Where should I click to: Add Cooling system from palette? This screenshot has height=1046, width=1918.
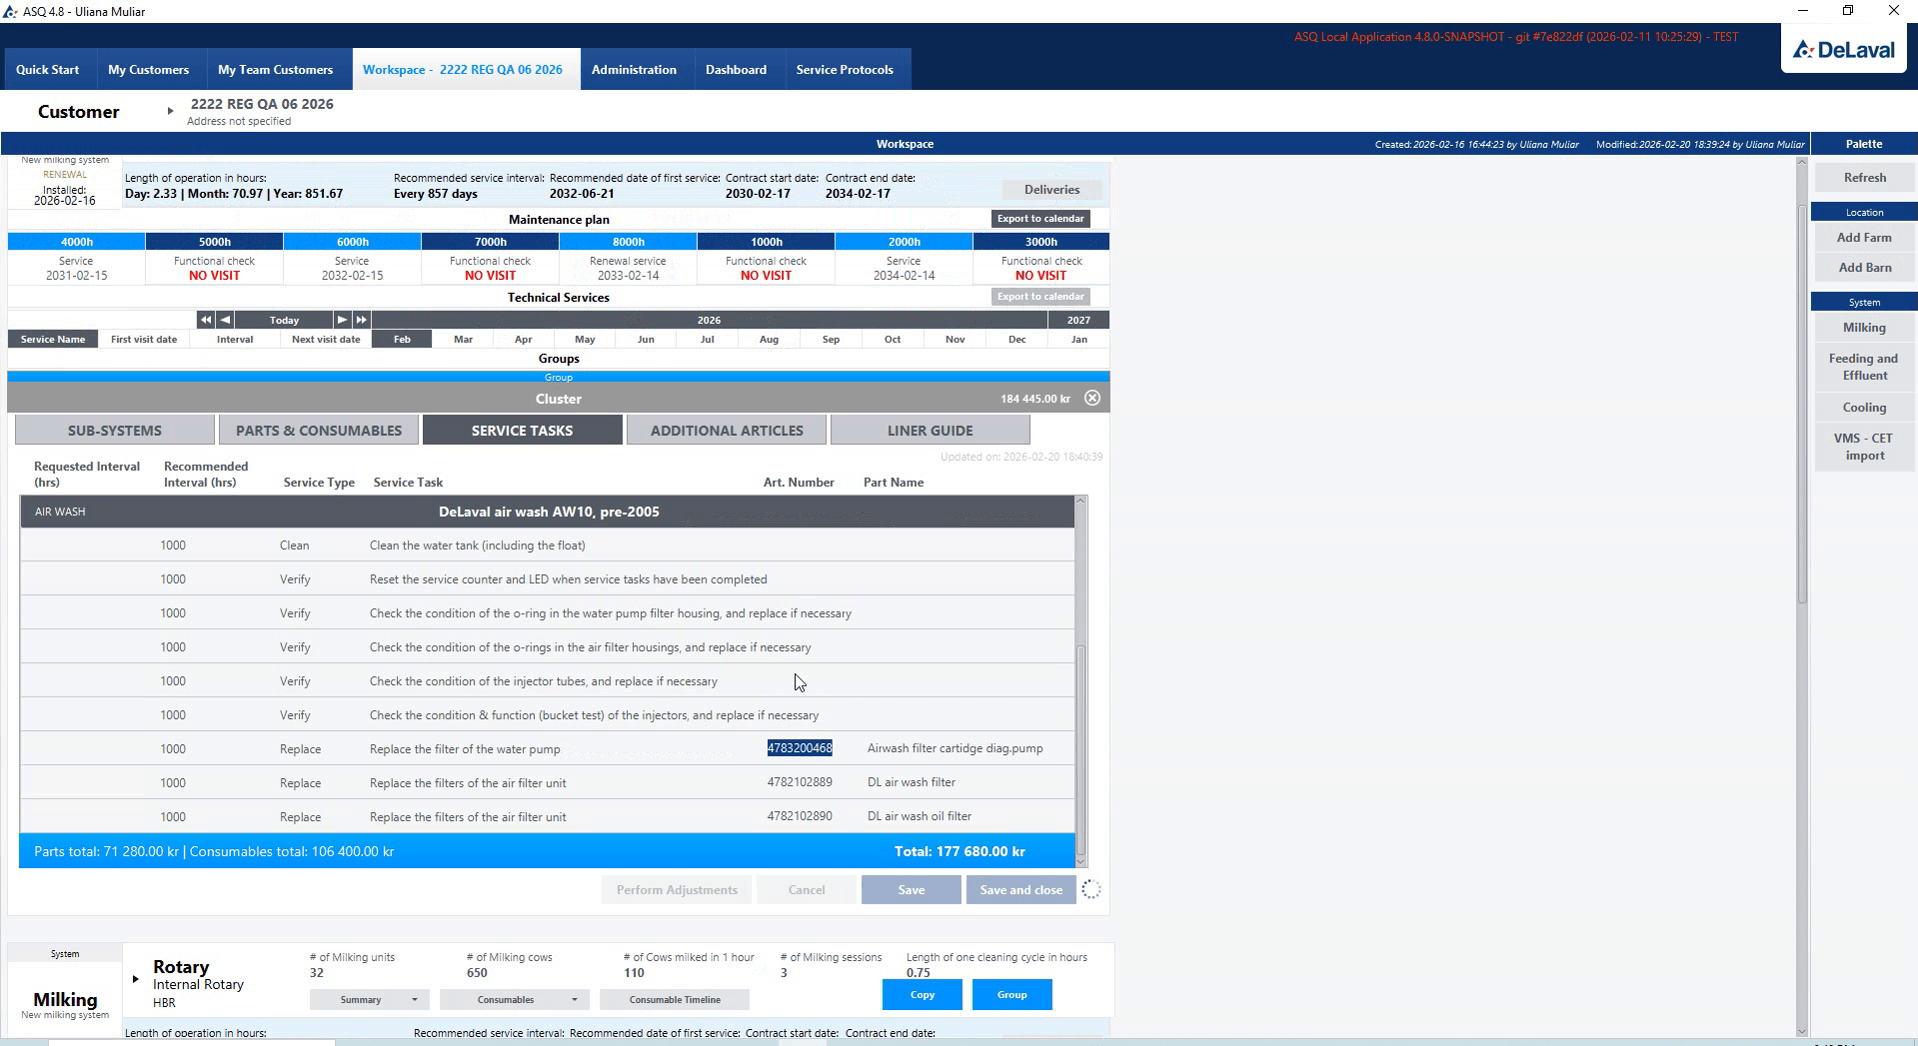tap(1864, 407)
